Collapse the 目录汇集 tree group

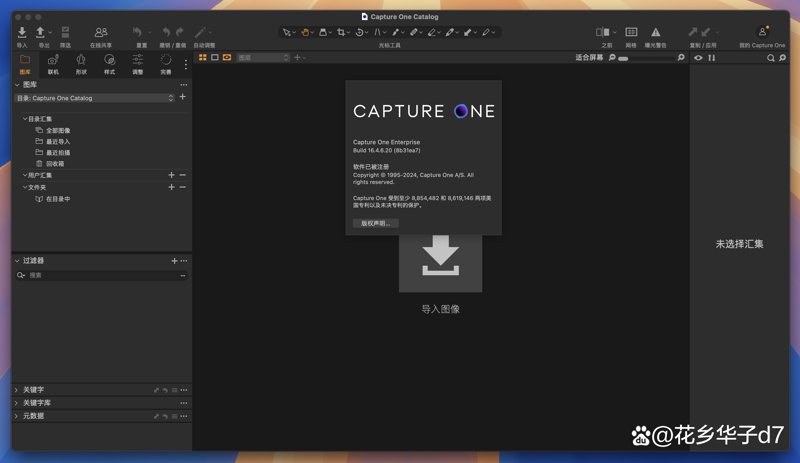pos(25,118)
